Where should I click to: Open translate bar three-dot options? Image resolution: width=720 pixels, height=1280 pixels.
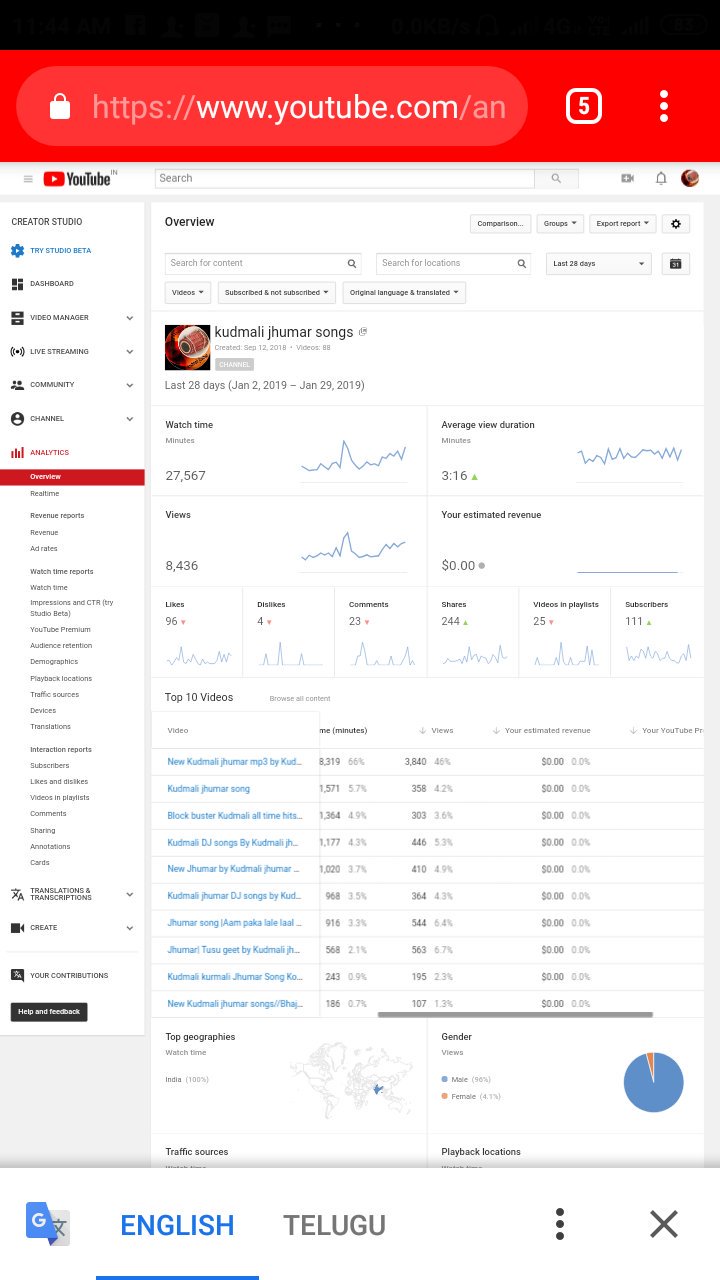tap(560, 1224)
